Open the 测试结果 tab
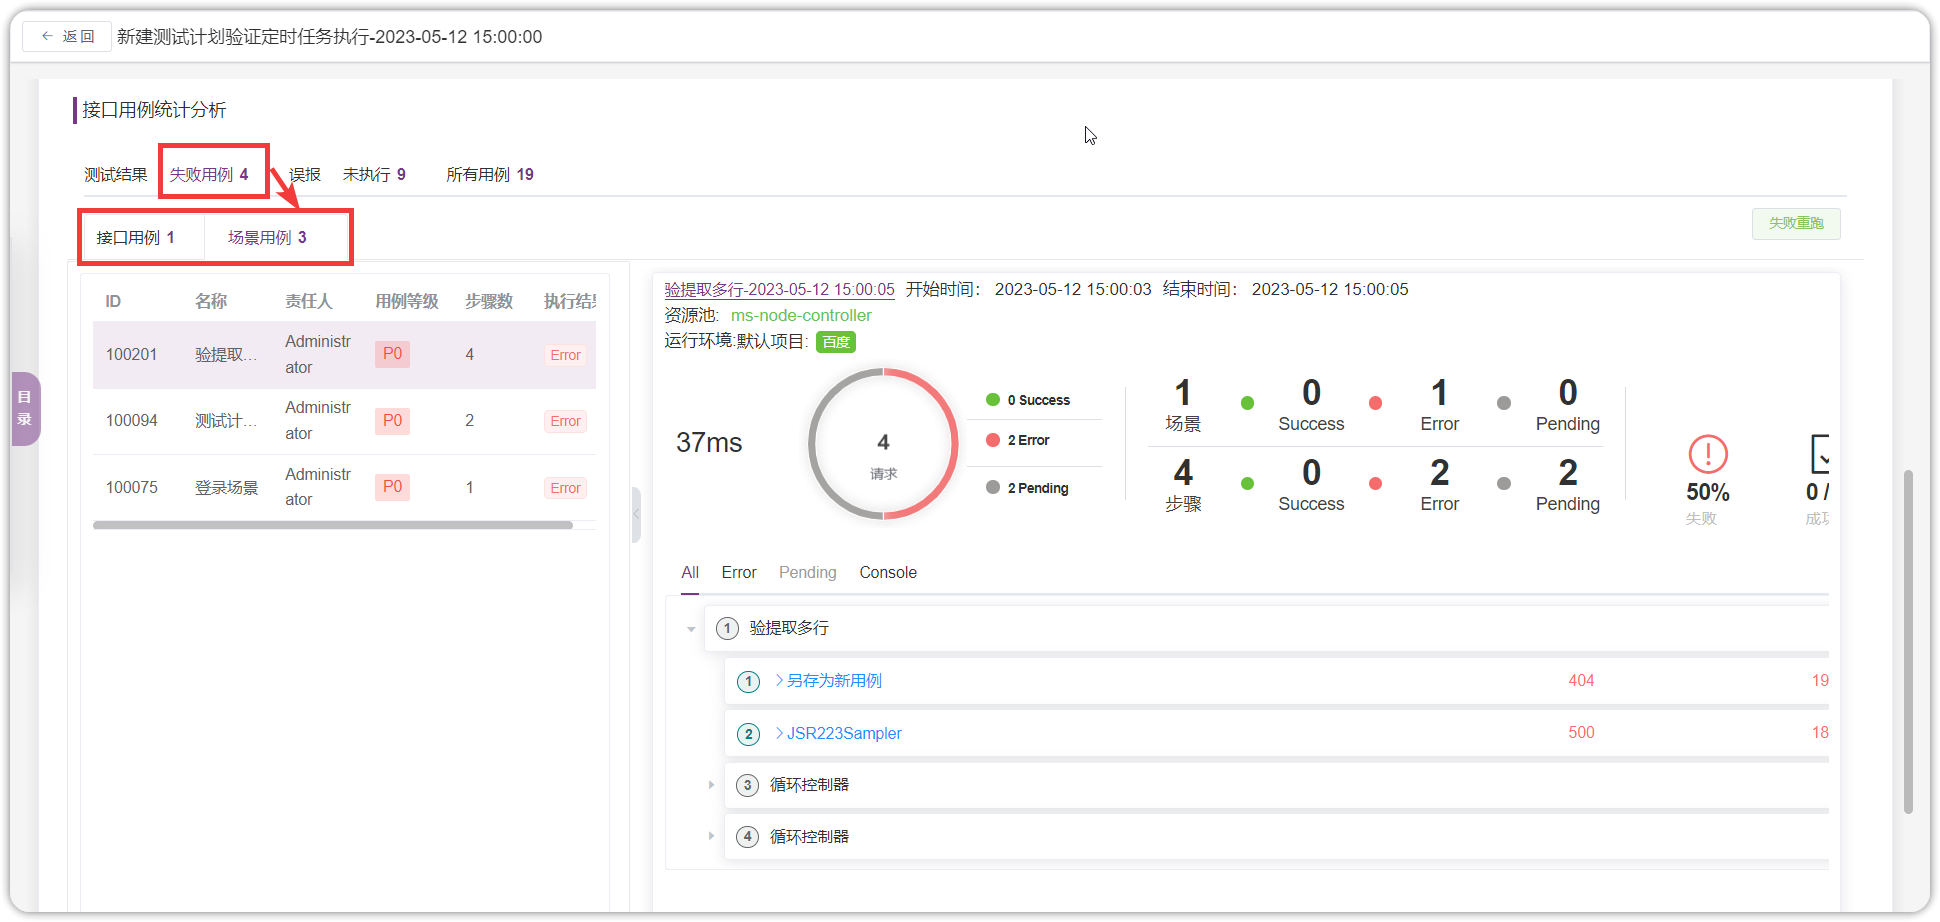The height and width of the screenshot is (922, 1940). point(115,174)
